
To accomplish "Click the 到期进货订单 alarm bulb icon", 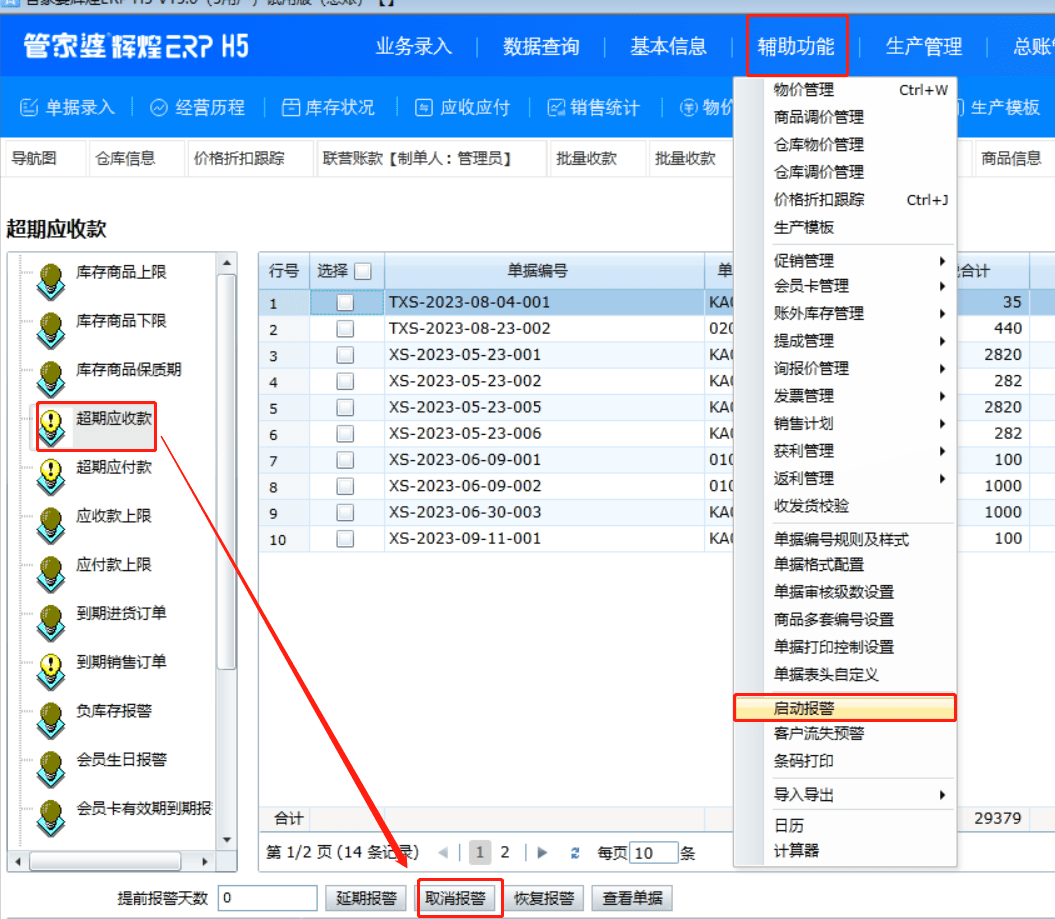I will 51,623.
